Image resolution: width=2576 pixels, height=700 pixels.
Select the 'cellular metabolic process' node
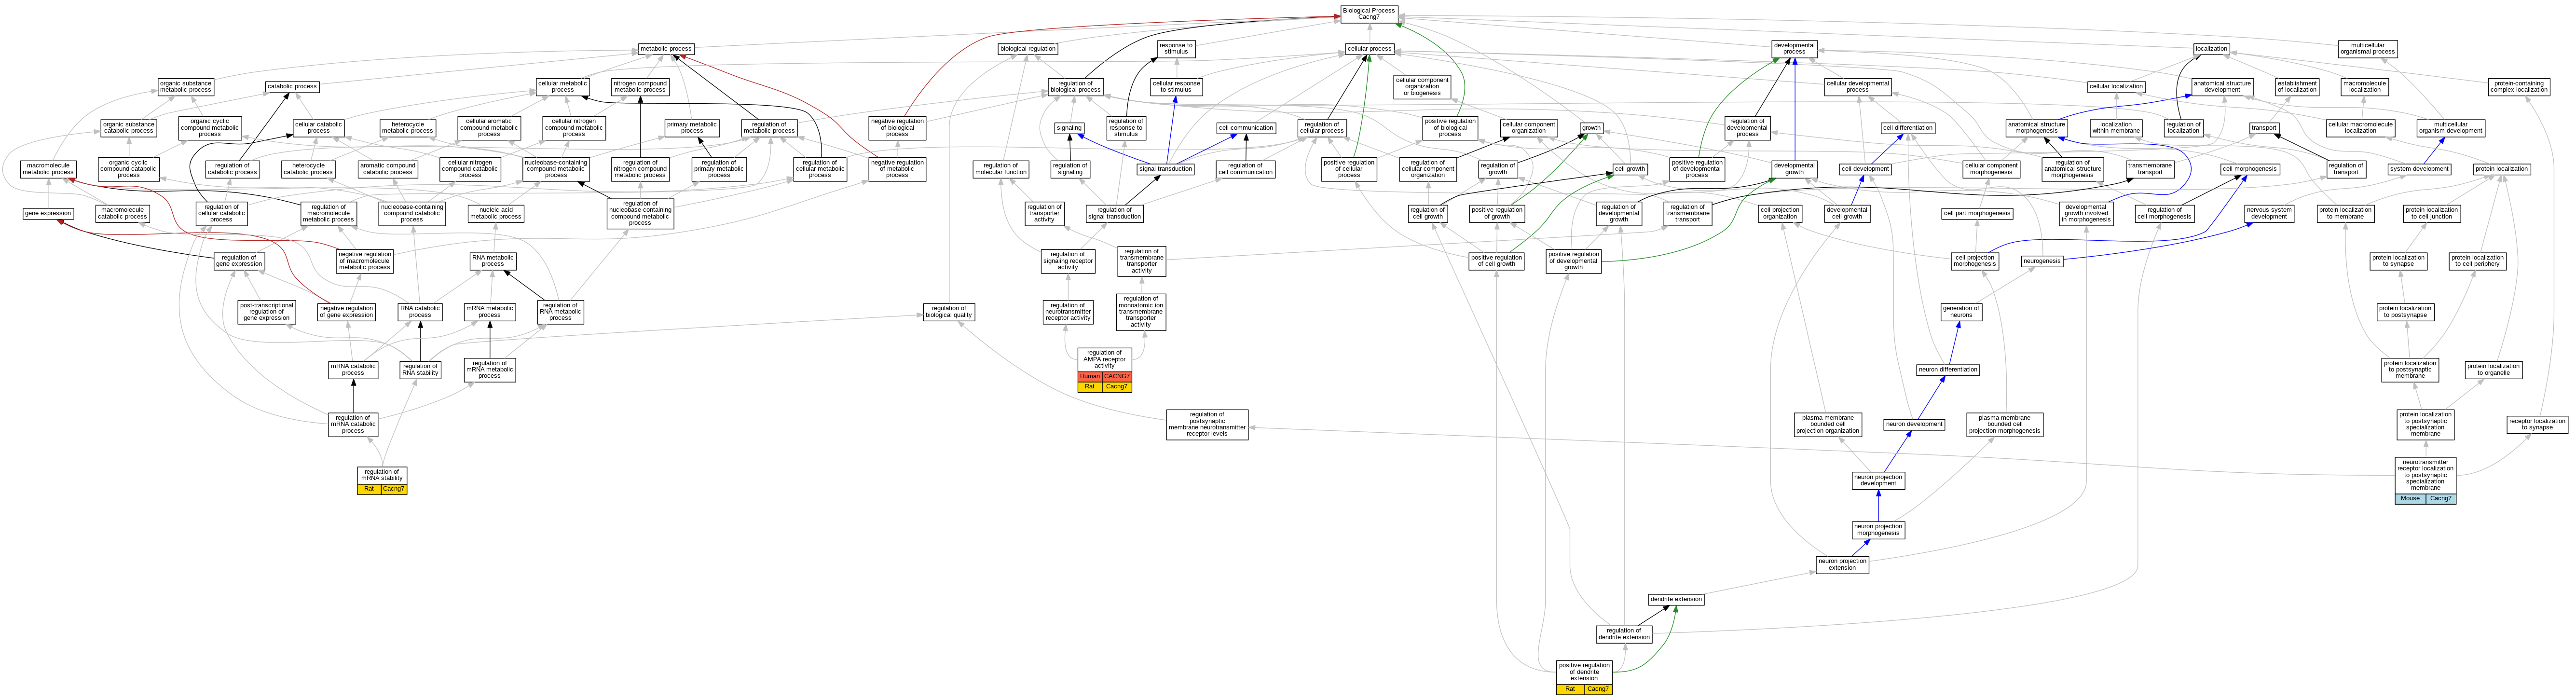point(563,86)
